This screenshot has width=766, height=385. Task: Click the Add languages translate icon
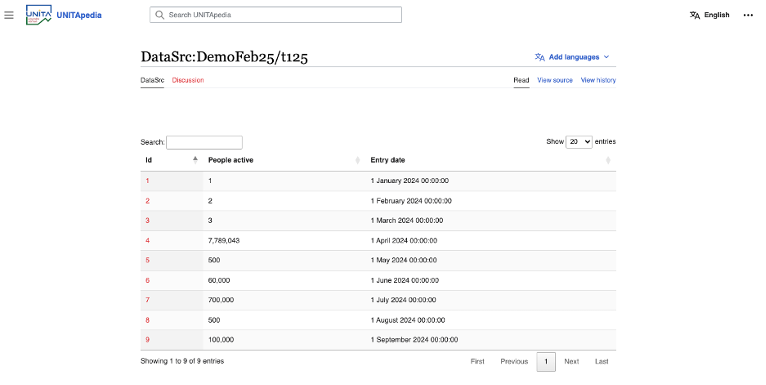(x=539, y=57)
